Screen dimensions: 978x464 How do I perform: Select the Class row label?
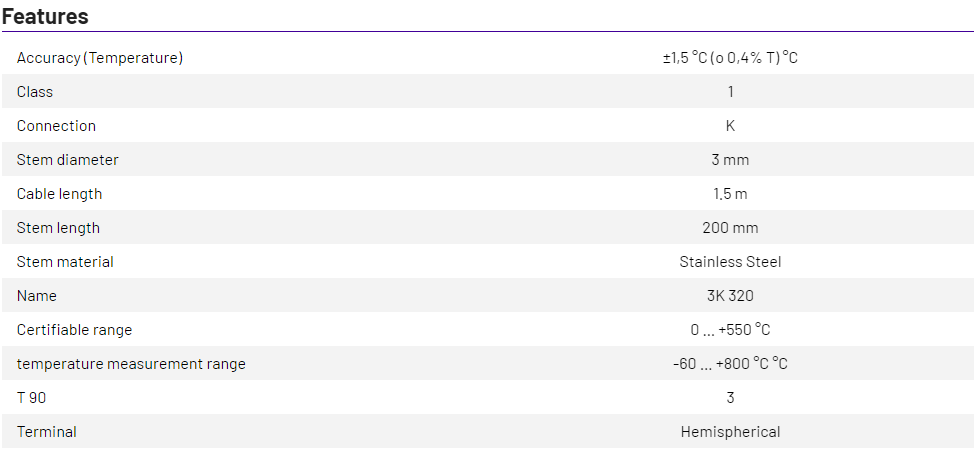pos(35,92)
